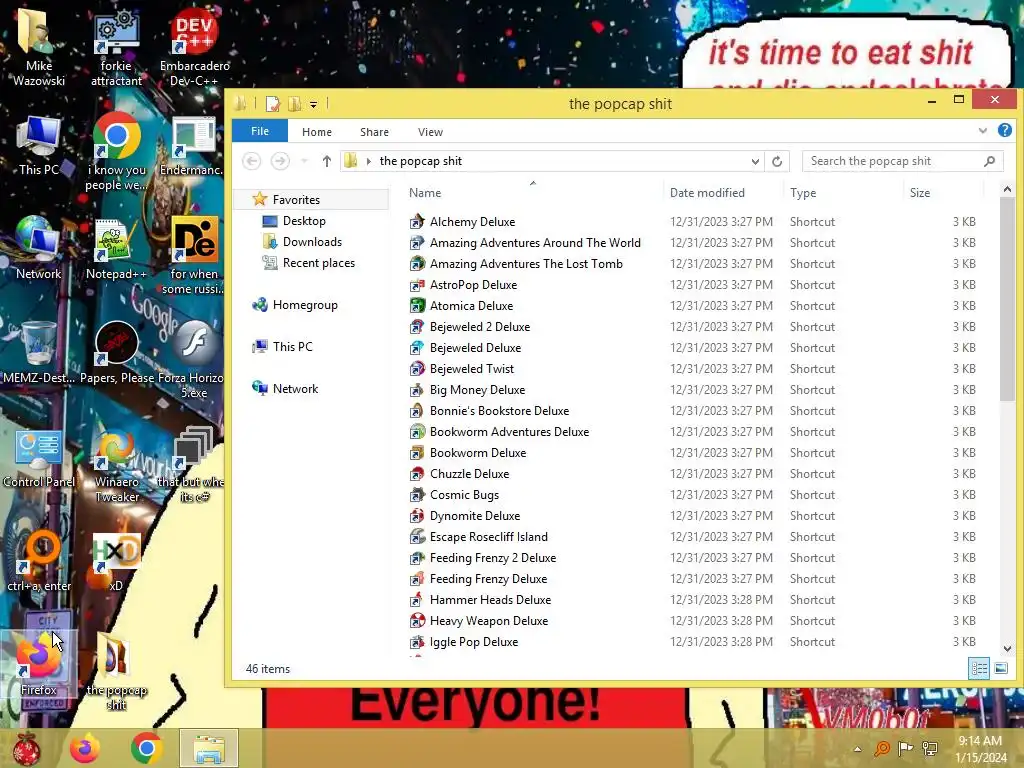
Task: Select Network in navigation pane
Action: (x=295, y=389)
